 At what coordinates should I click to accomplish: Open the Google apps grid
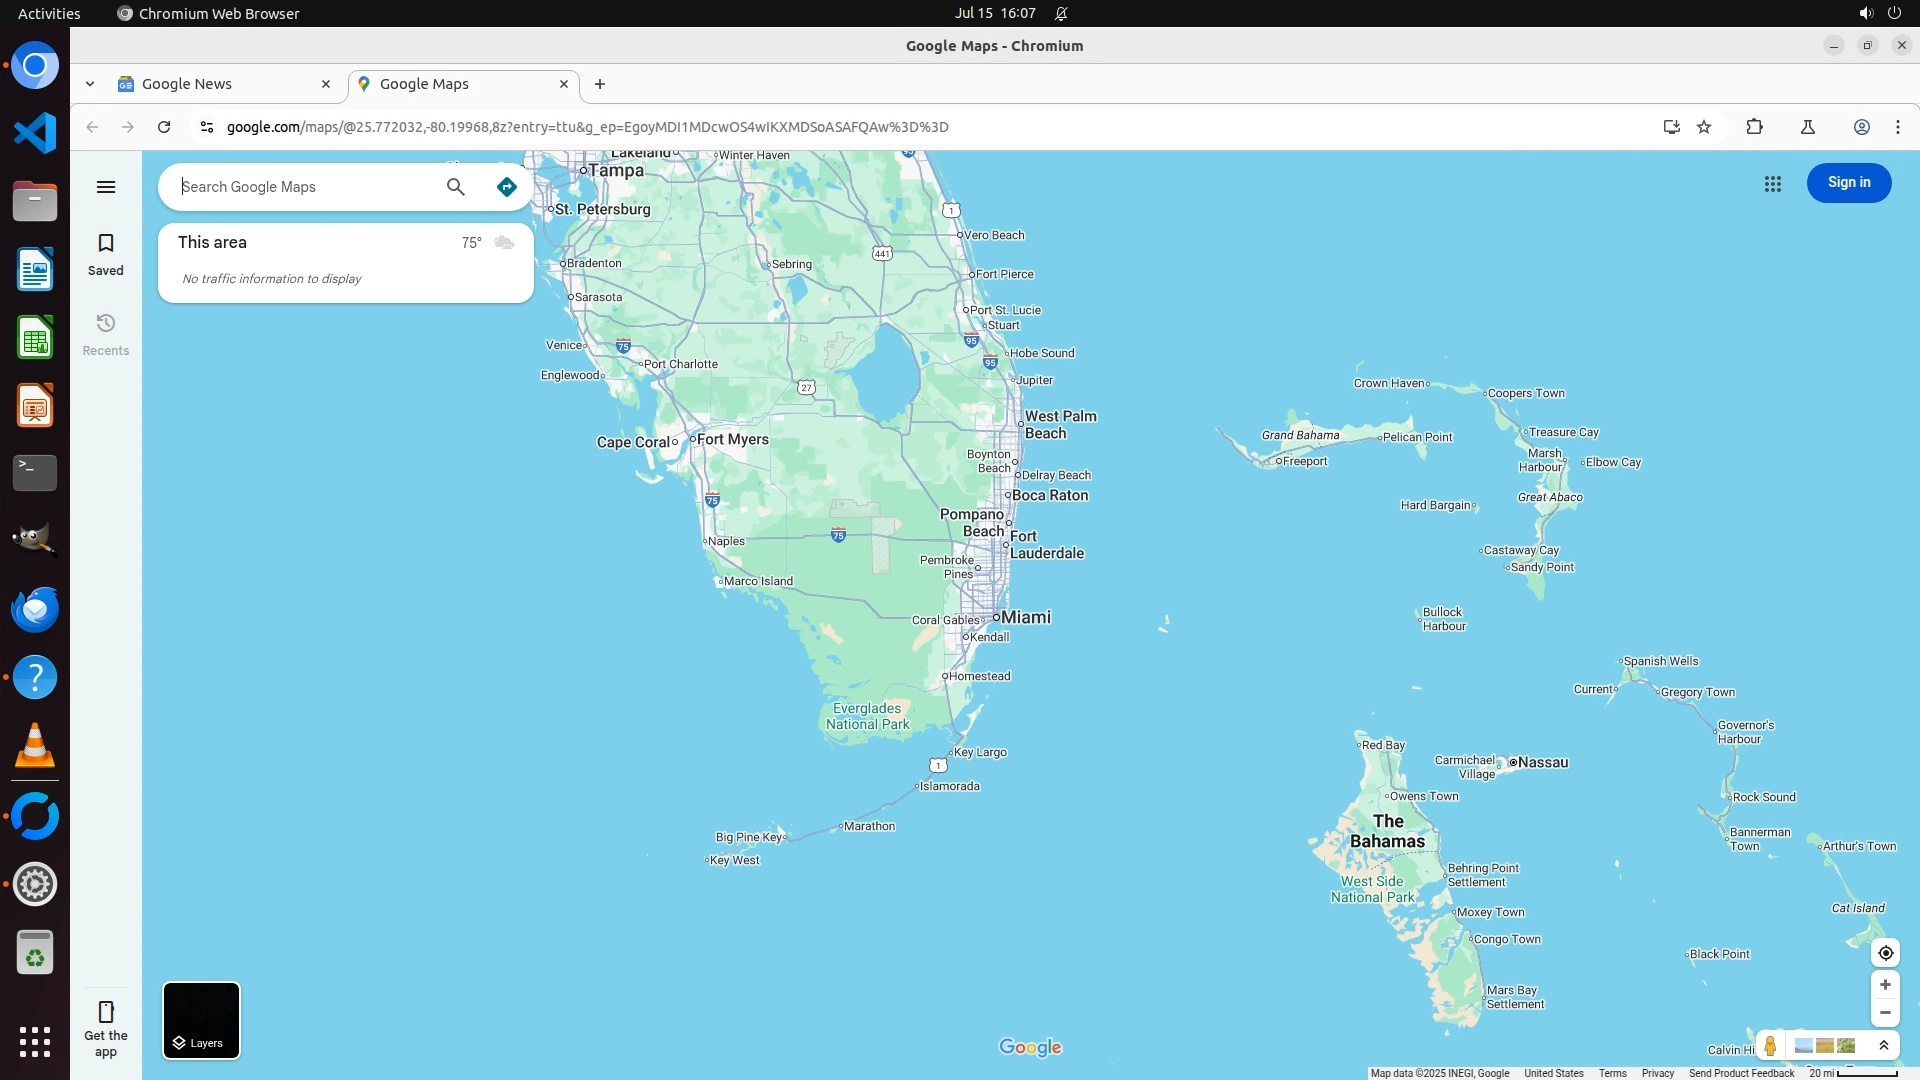coord(1773,184)
